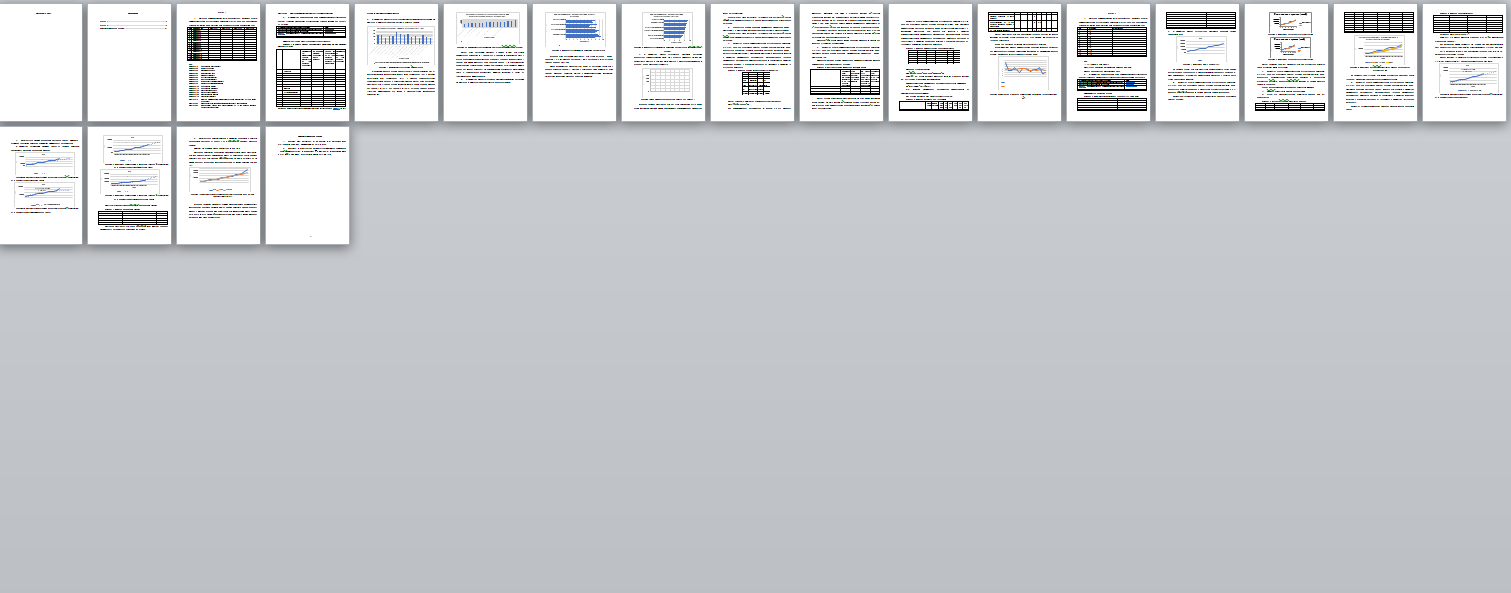Open page 15 with two small stacked charts
Screen dimensions: 1511x593
coord(1287,63)
